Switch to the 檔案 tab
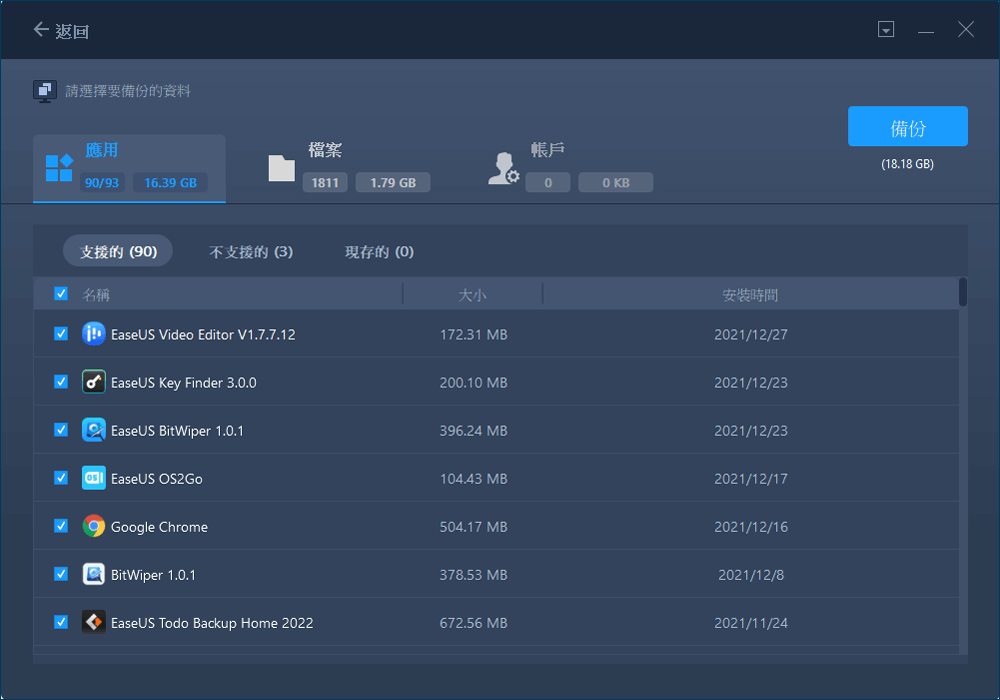 pyautogui.click(x=349, y=167)
